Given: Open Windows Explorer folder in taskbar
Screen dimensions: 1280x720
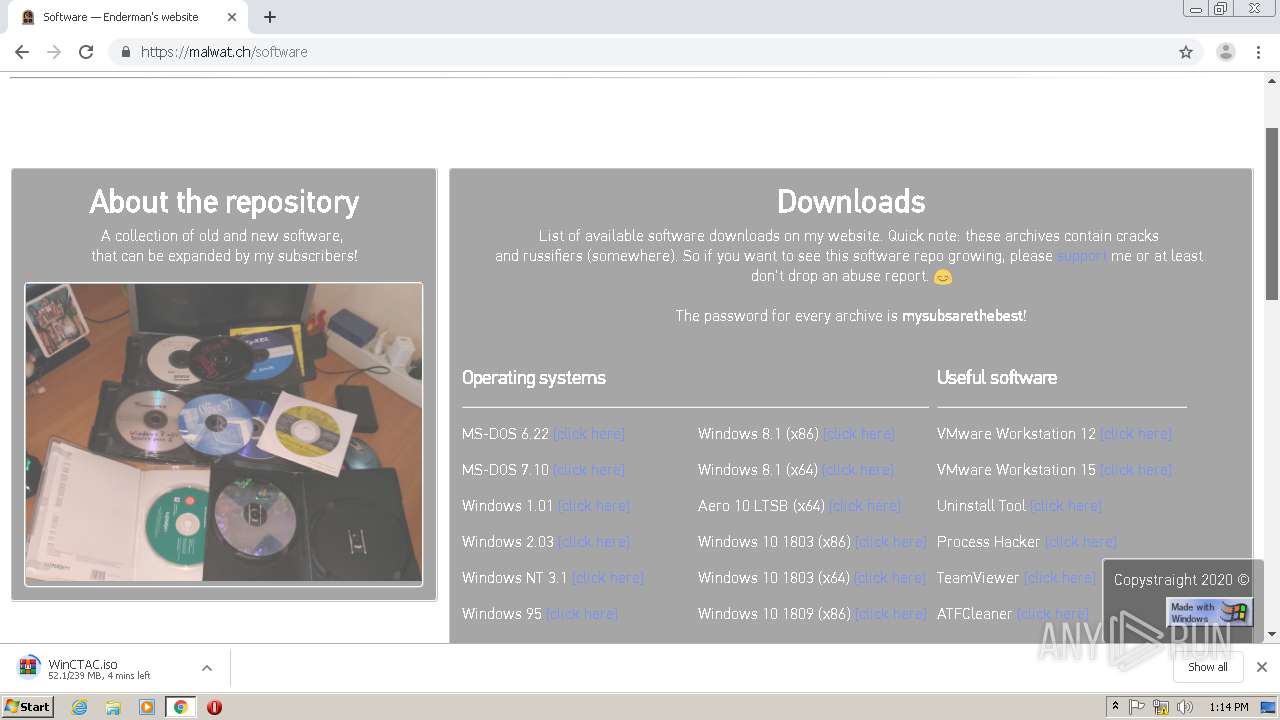Looking at the screenshot, I should (113, 707).
